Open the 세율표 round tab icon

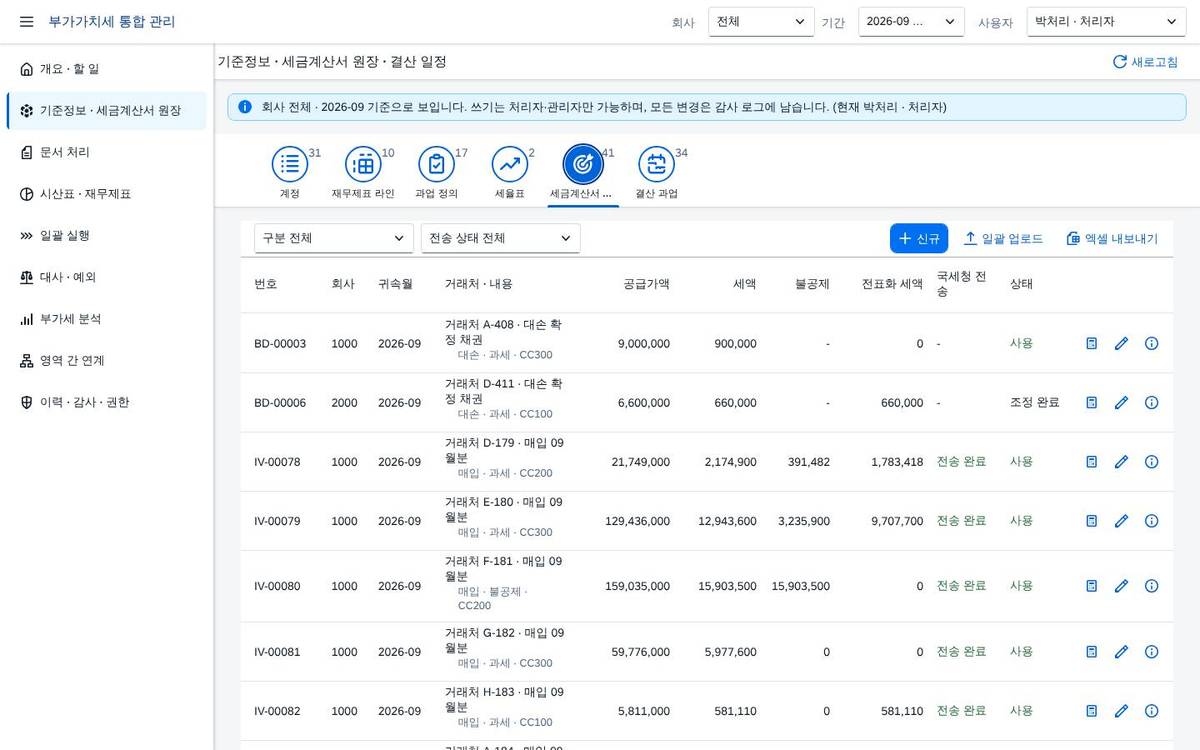coord(510,164)
